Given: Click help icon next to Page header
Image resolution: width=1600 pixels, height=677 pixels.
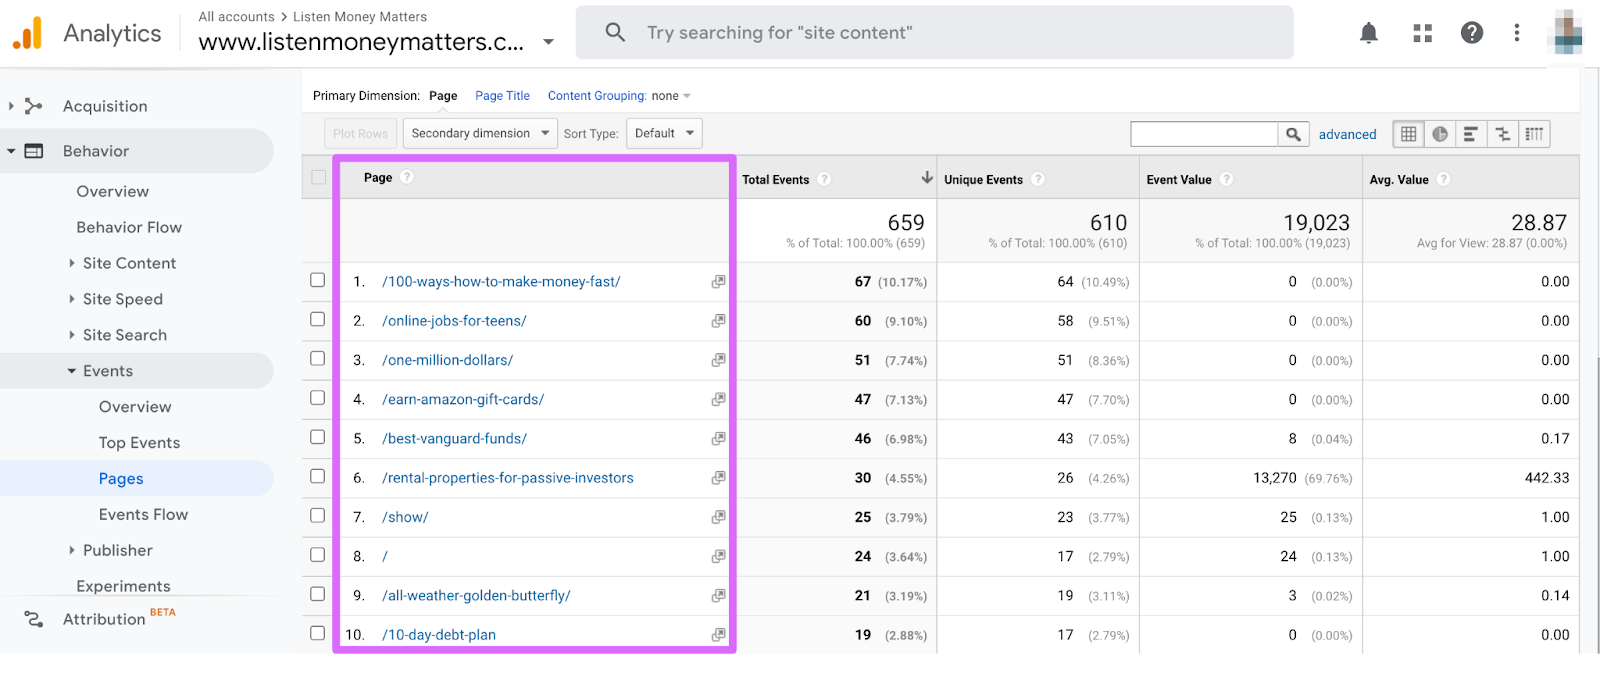Looking at the screenshot, I should 407,177.
